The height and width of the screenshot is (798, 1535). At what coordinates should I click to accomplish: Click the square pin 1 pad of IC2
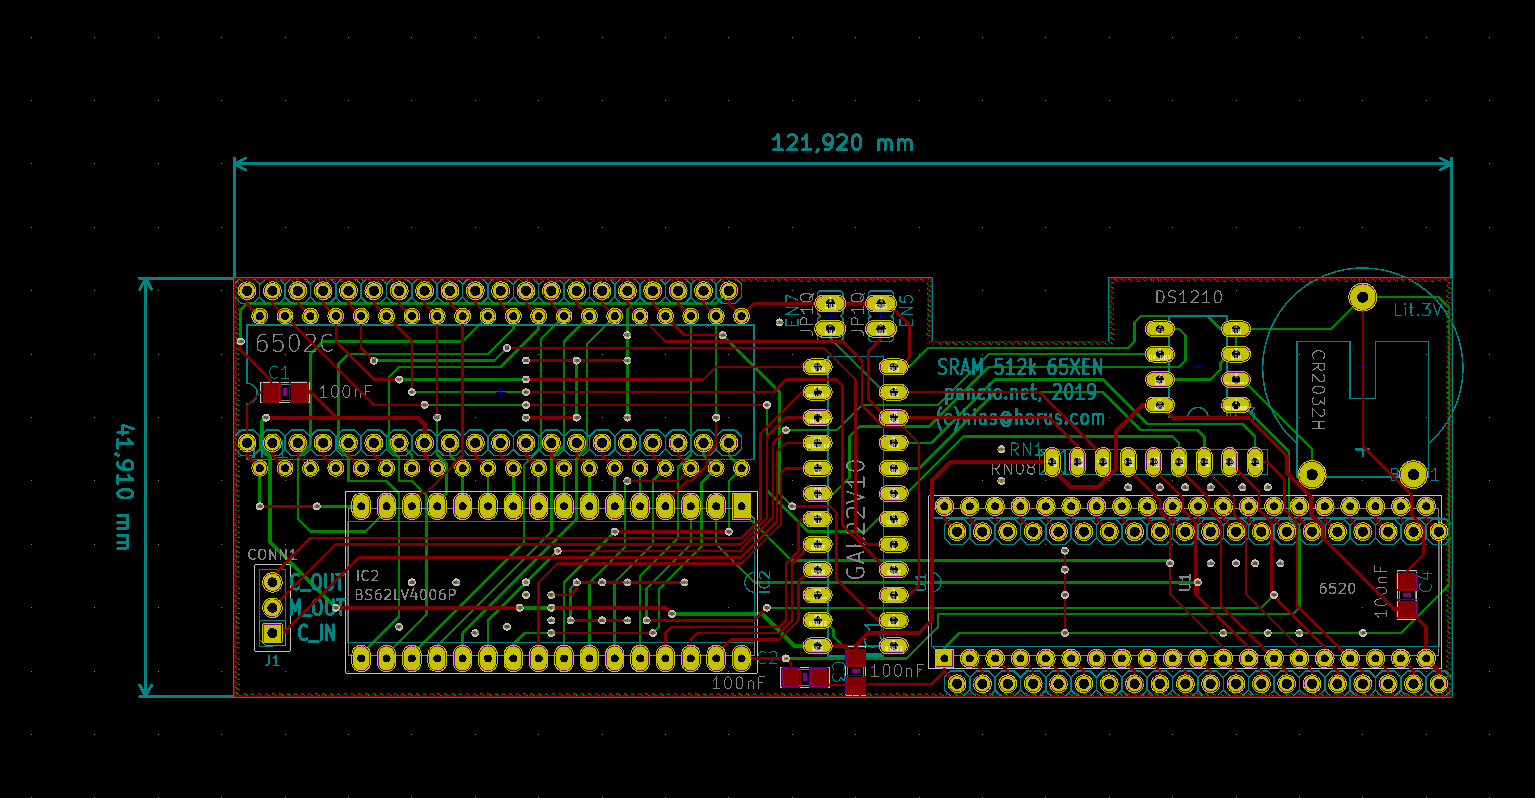[741, 506]
